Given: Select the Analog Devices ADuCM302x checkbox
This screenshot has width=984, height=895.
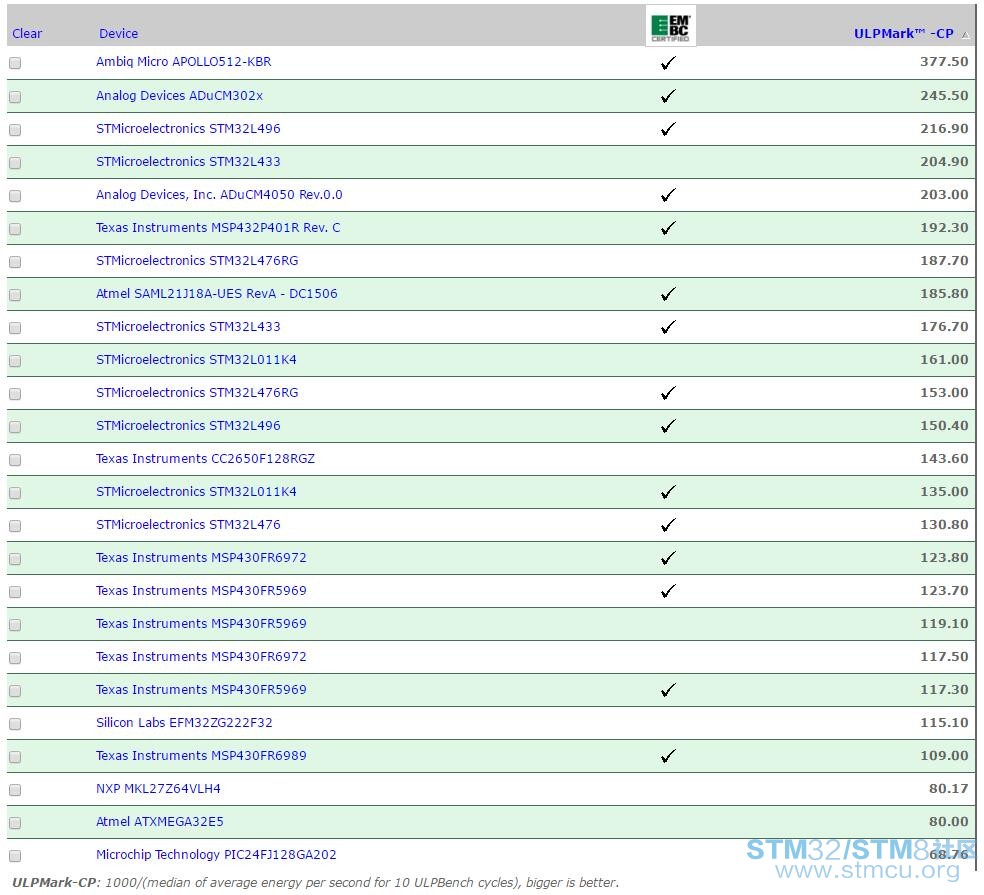Looking at the screenshot, I should tap(15, 97).
